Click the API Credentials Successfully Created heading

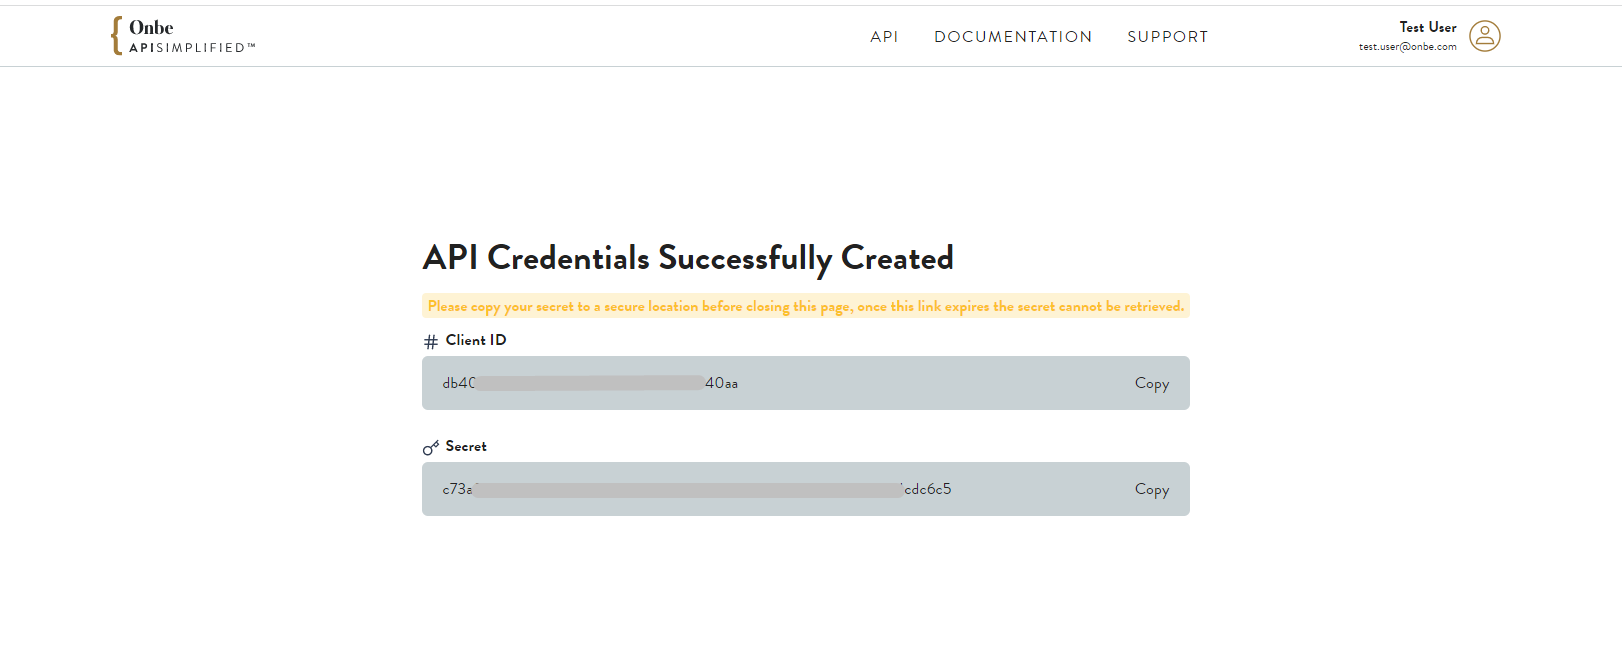[688, 258]
